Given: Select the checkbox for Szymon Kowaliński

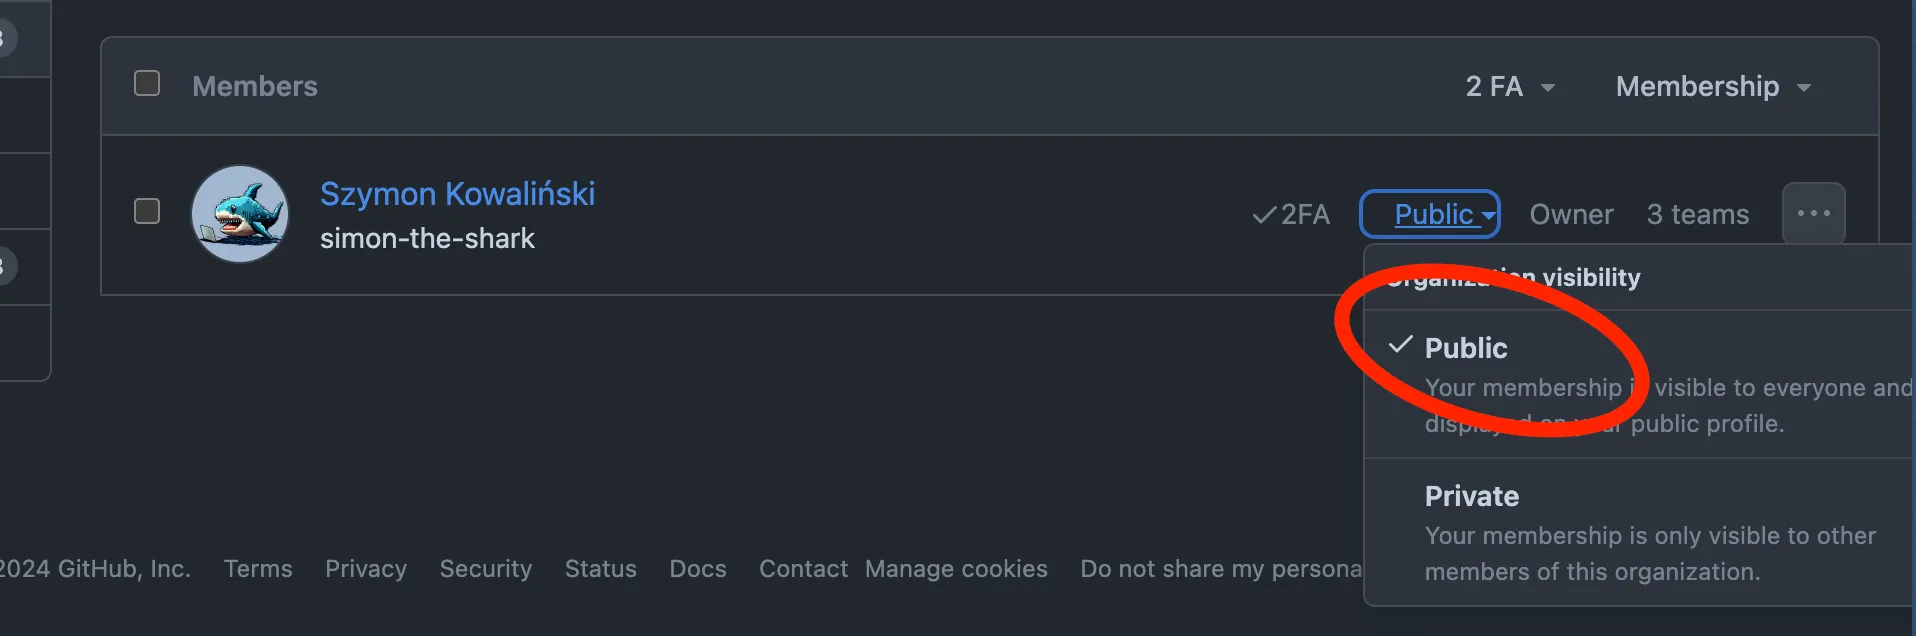Looking at the screenshot, I should (x=147, y=212).
